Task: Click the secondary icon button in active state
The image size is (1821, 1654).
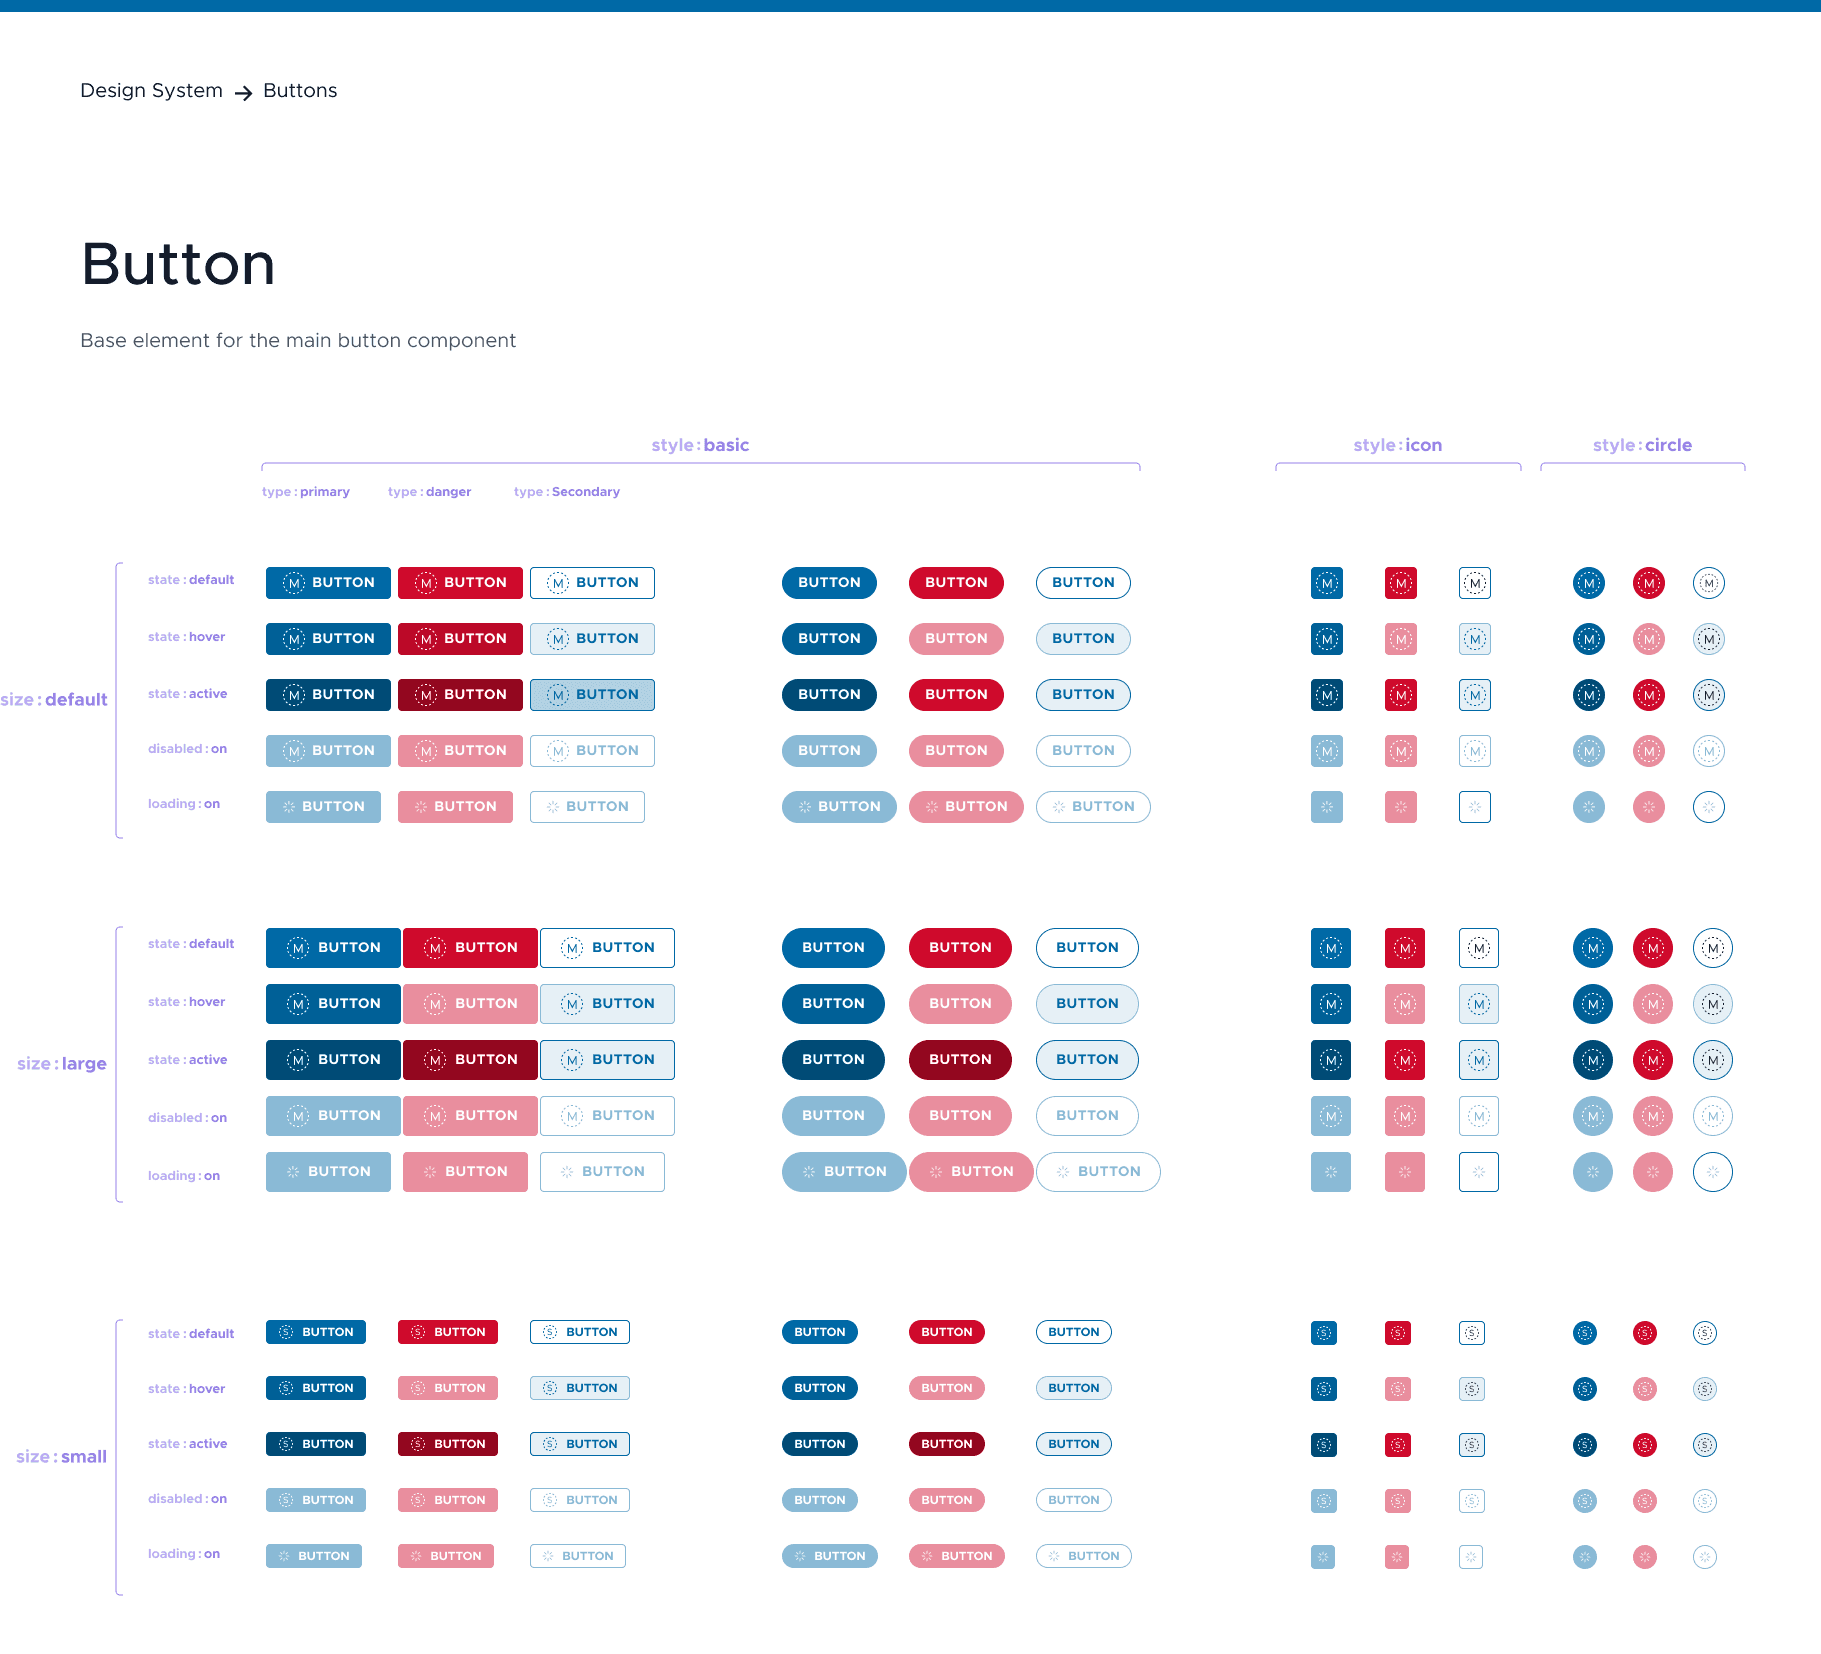Action: pos(1474,694)
